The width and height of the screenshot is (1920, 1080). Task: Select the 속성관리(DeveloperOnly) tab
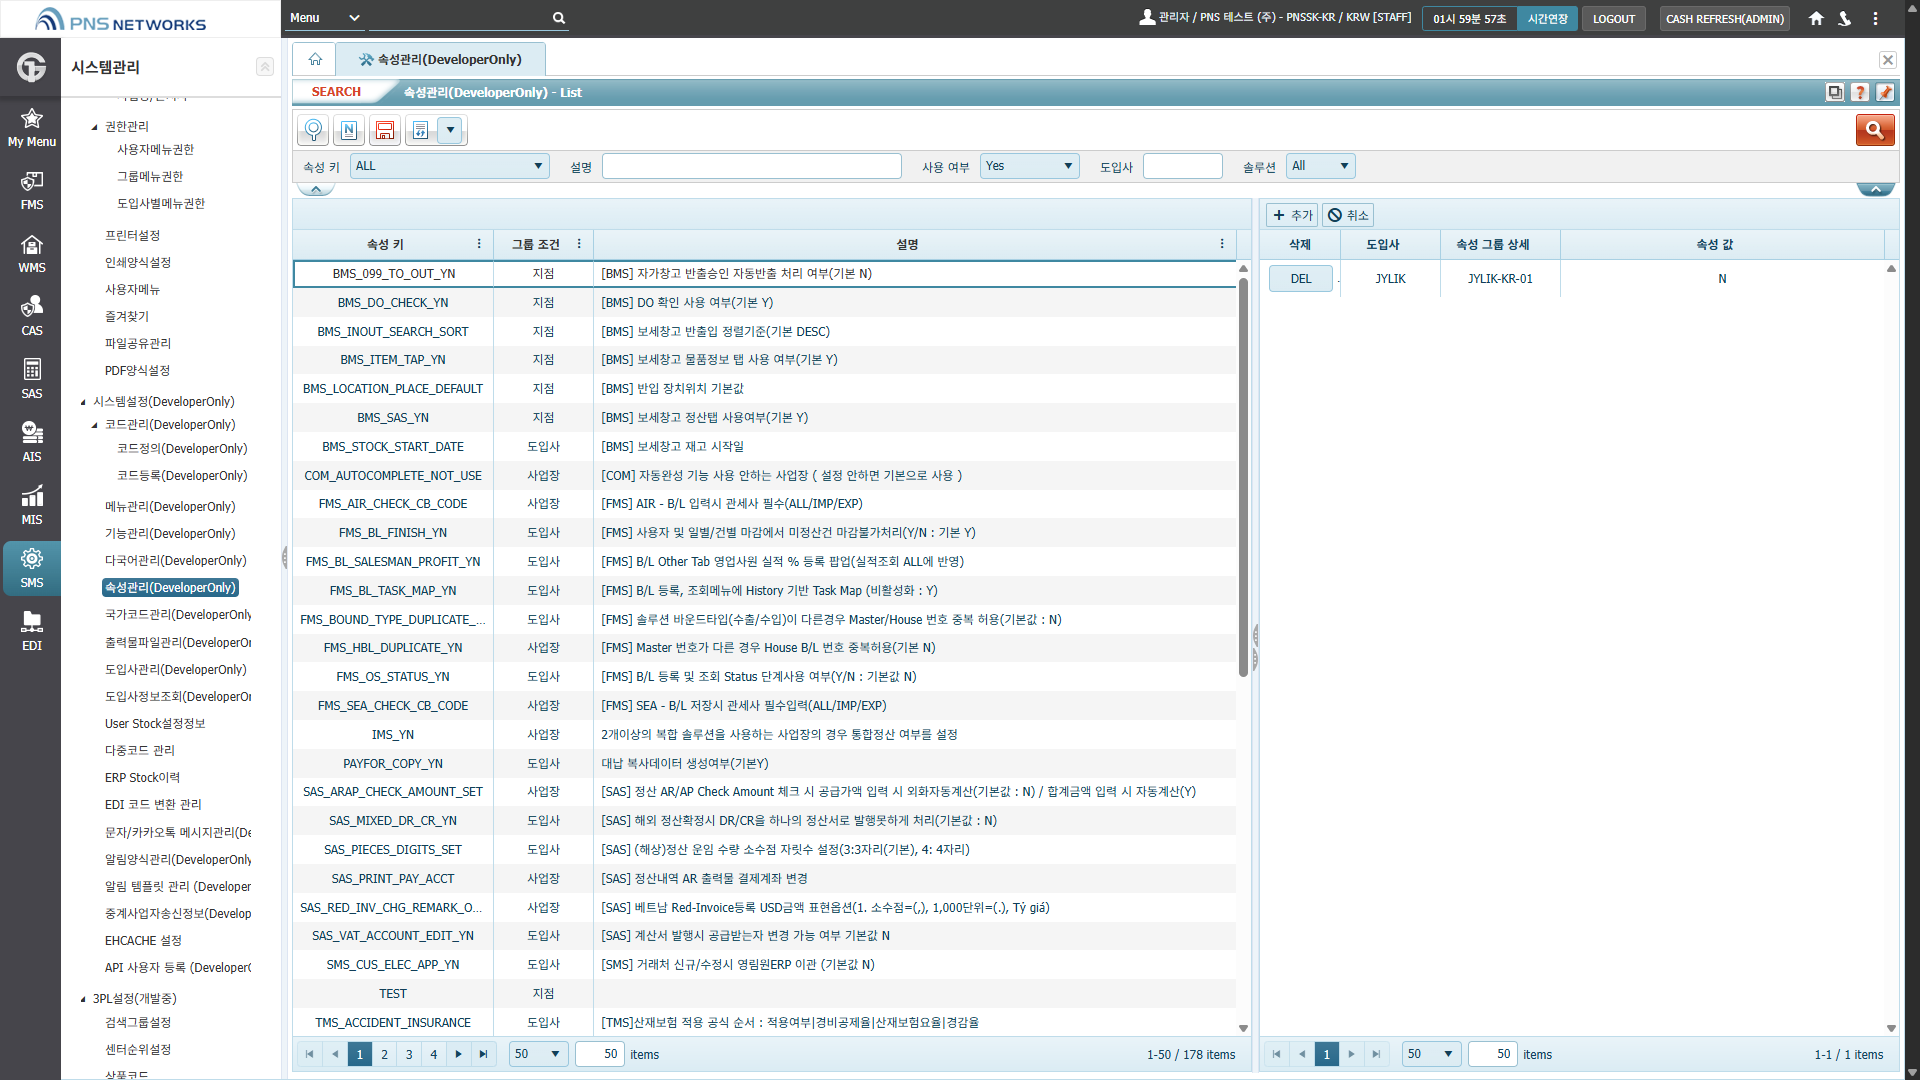point(441,59)
